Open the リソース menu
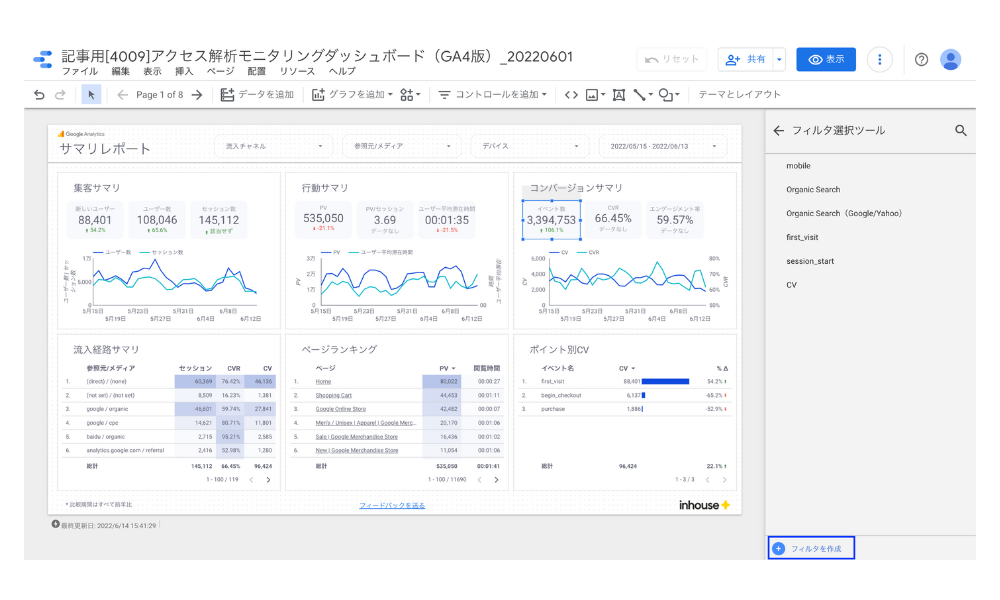Image resolution: width=1000 pixels, height=600 pixels. point(297,71)
